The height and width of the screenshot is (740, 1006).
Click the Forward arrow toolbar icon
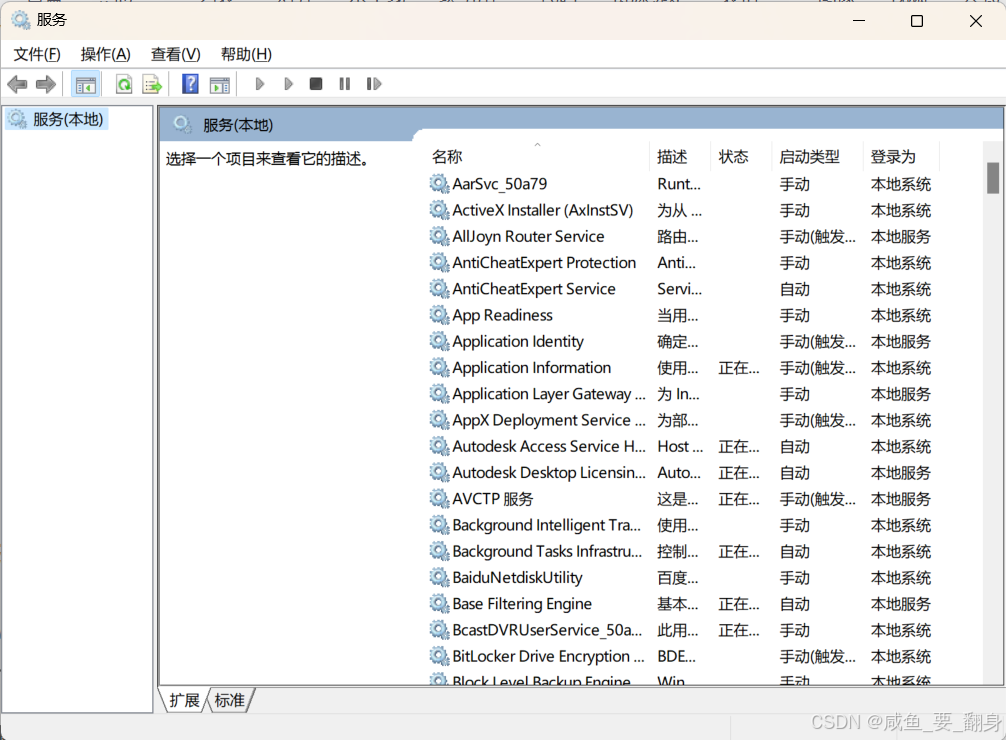pos(46,84)
